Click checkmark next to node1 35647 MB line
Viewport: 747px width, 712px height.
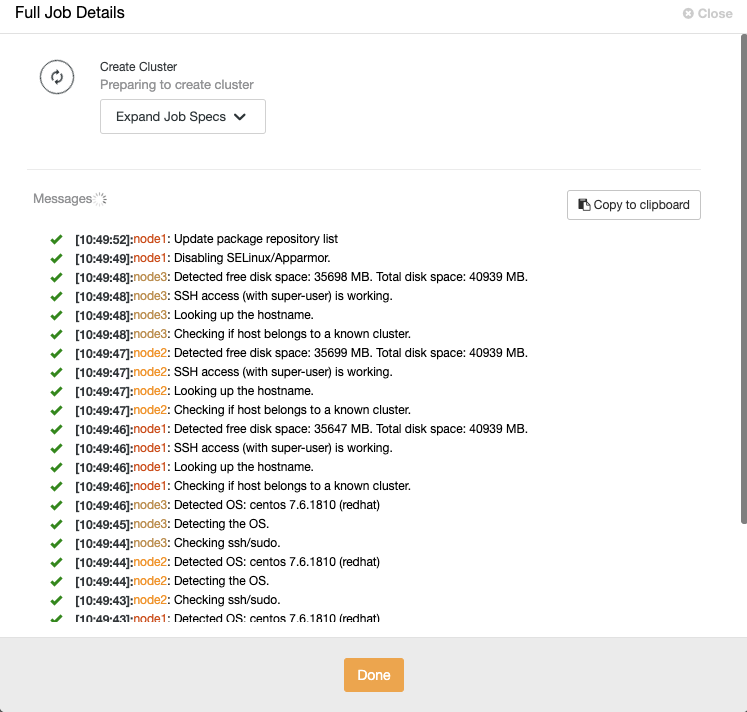click(x=56, y=430)
